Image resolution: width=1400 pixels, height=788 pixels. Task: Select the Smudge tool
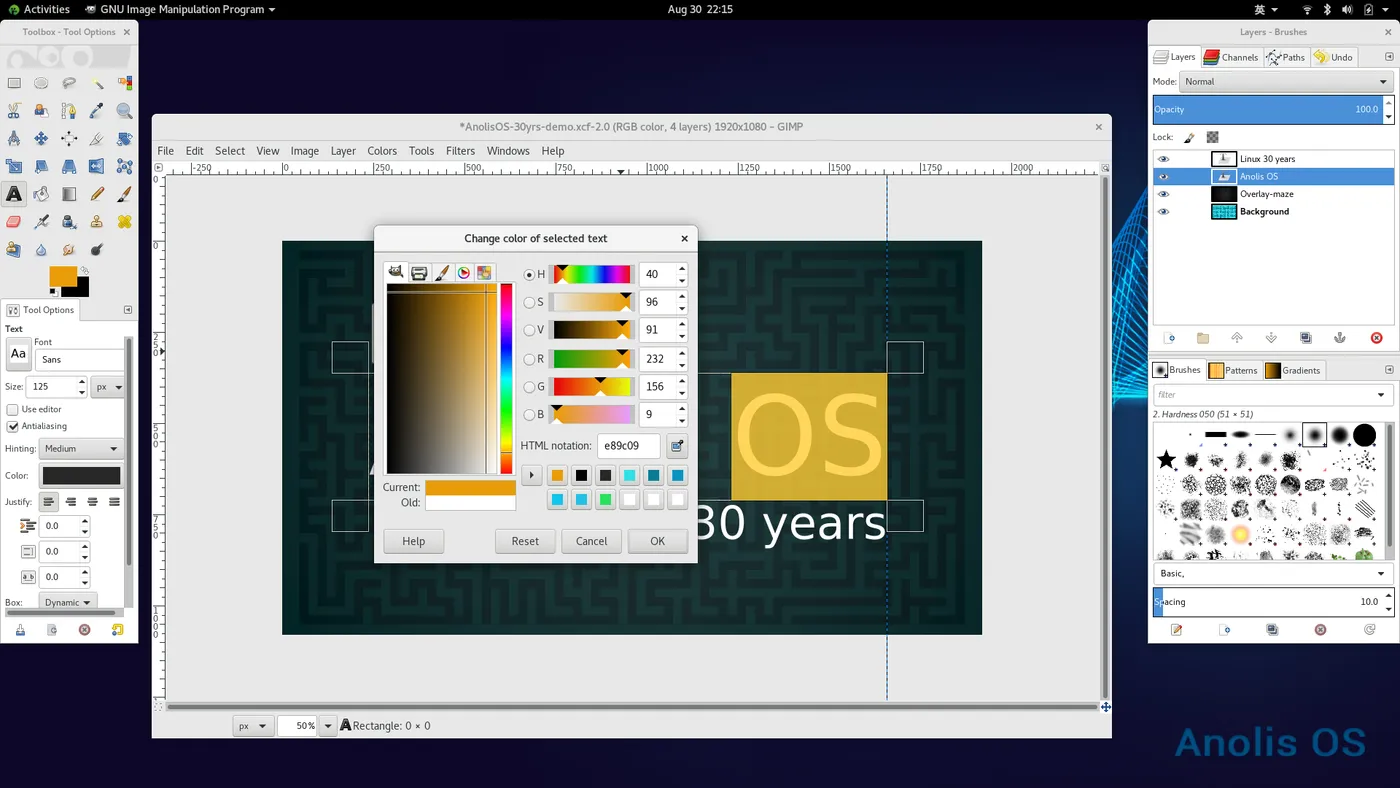[69, 250]
